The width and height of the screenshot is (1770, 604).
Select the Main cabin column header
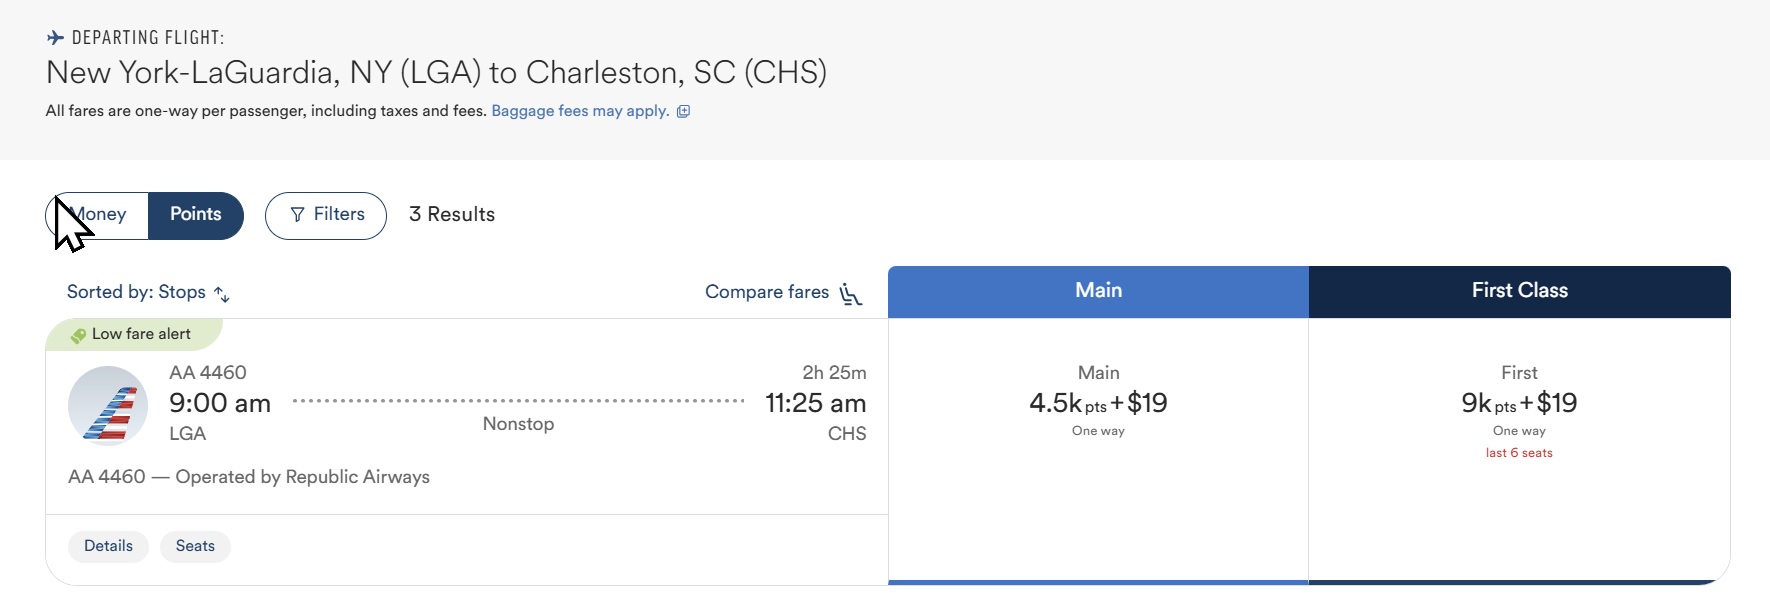pos(1098,291)
